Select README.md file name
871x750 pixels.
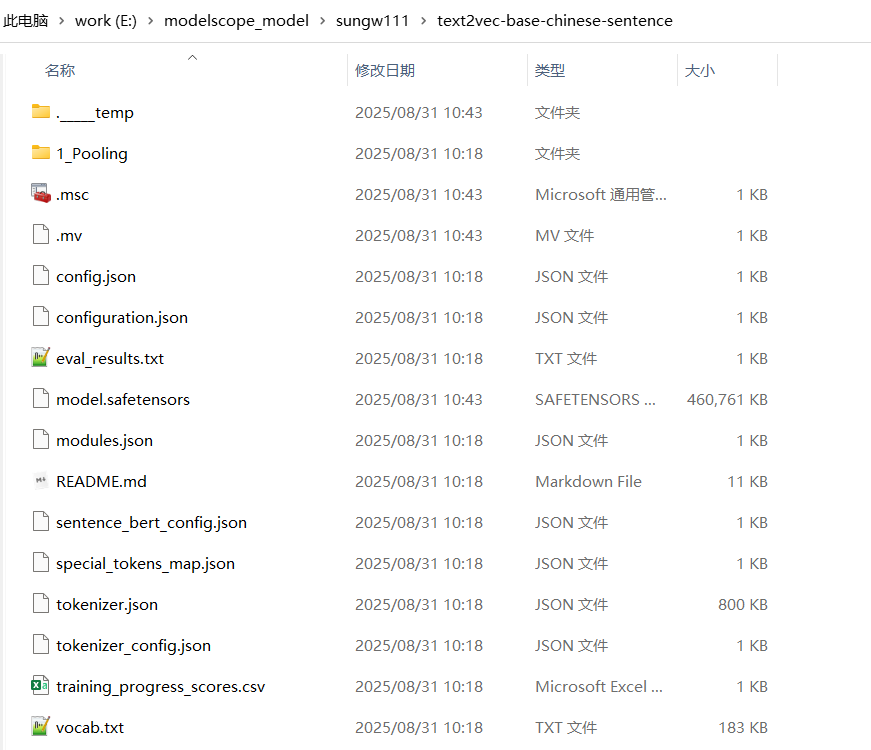[101, 482]
